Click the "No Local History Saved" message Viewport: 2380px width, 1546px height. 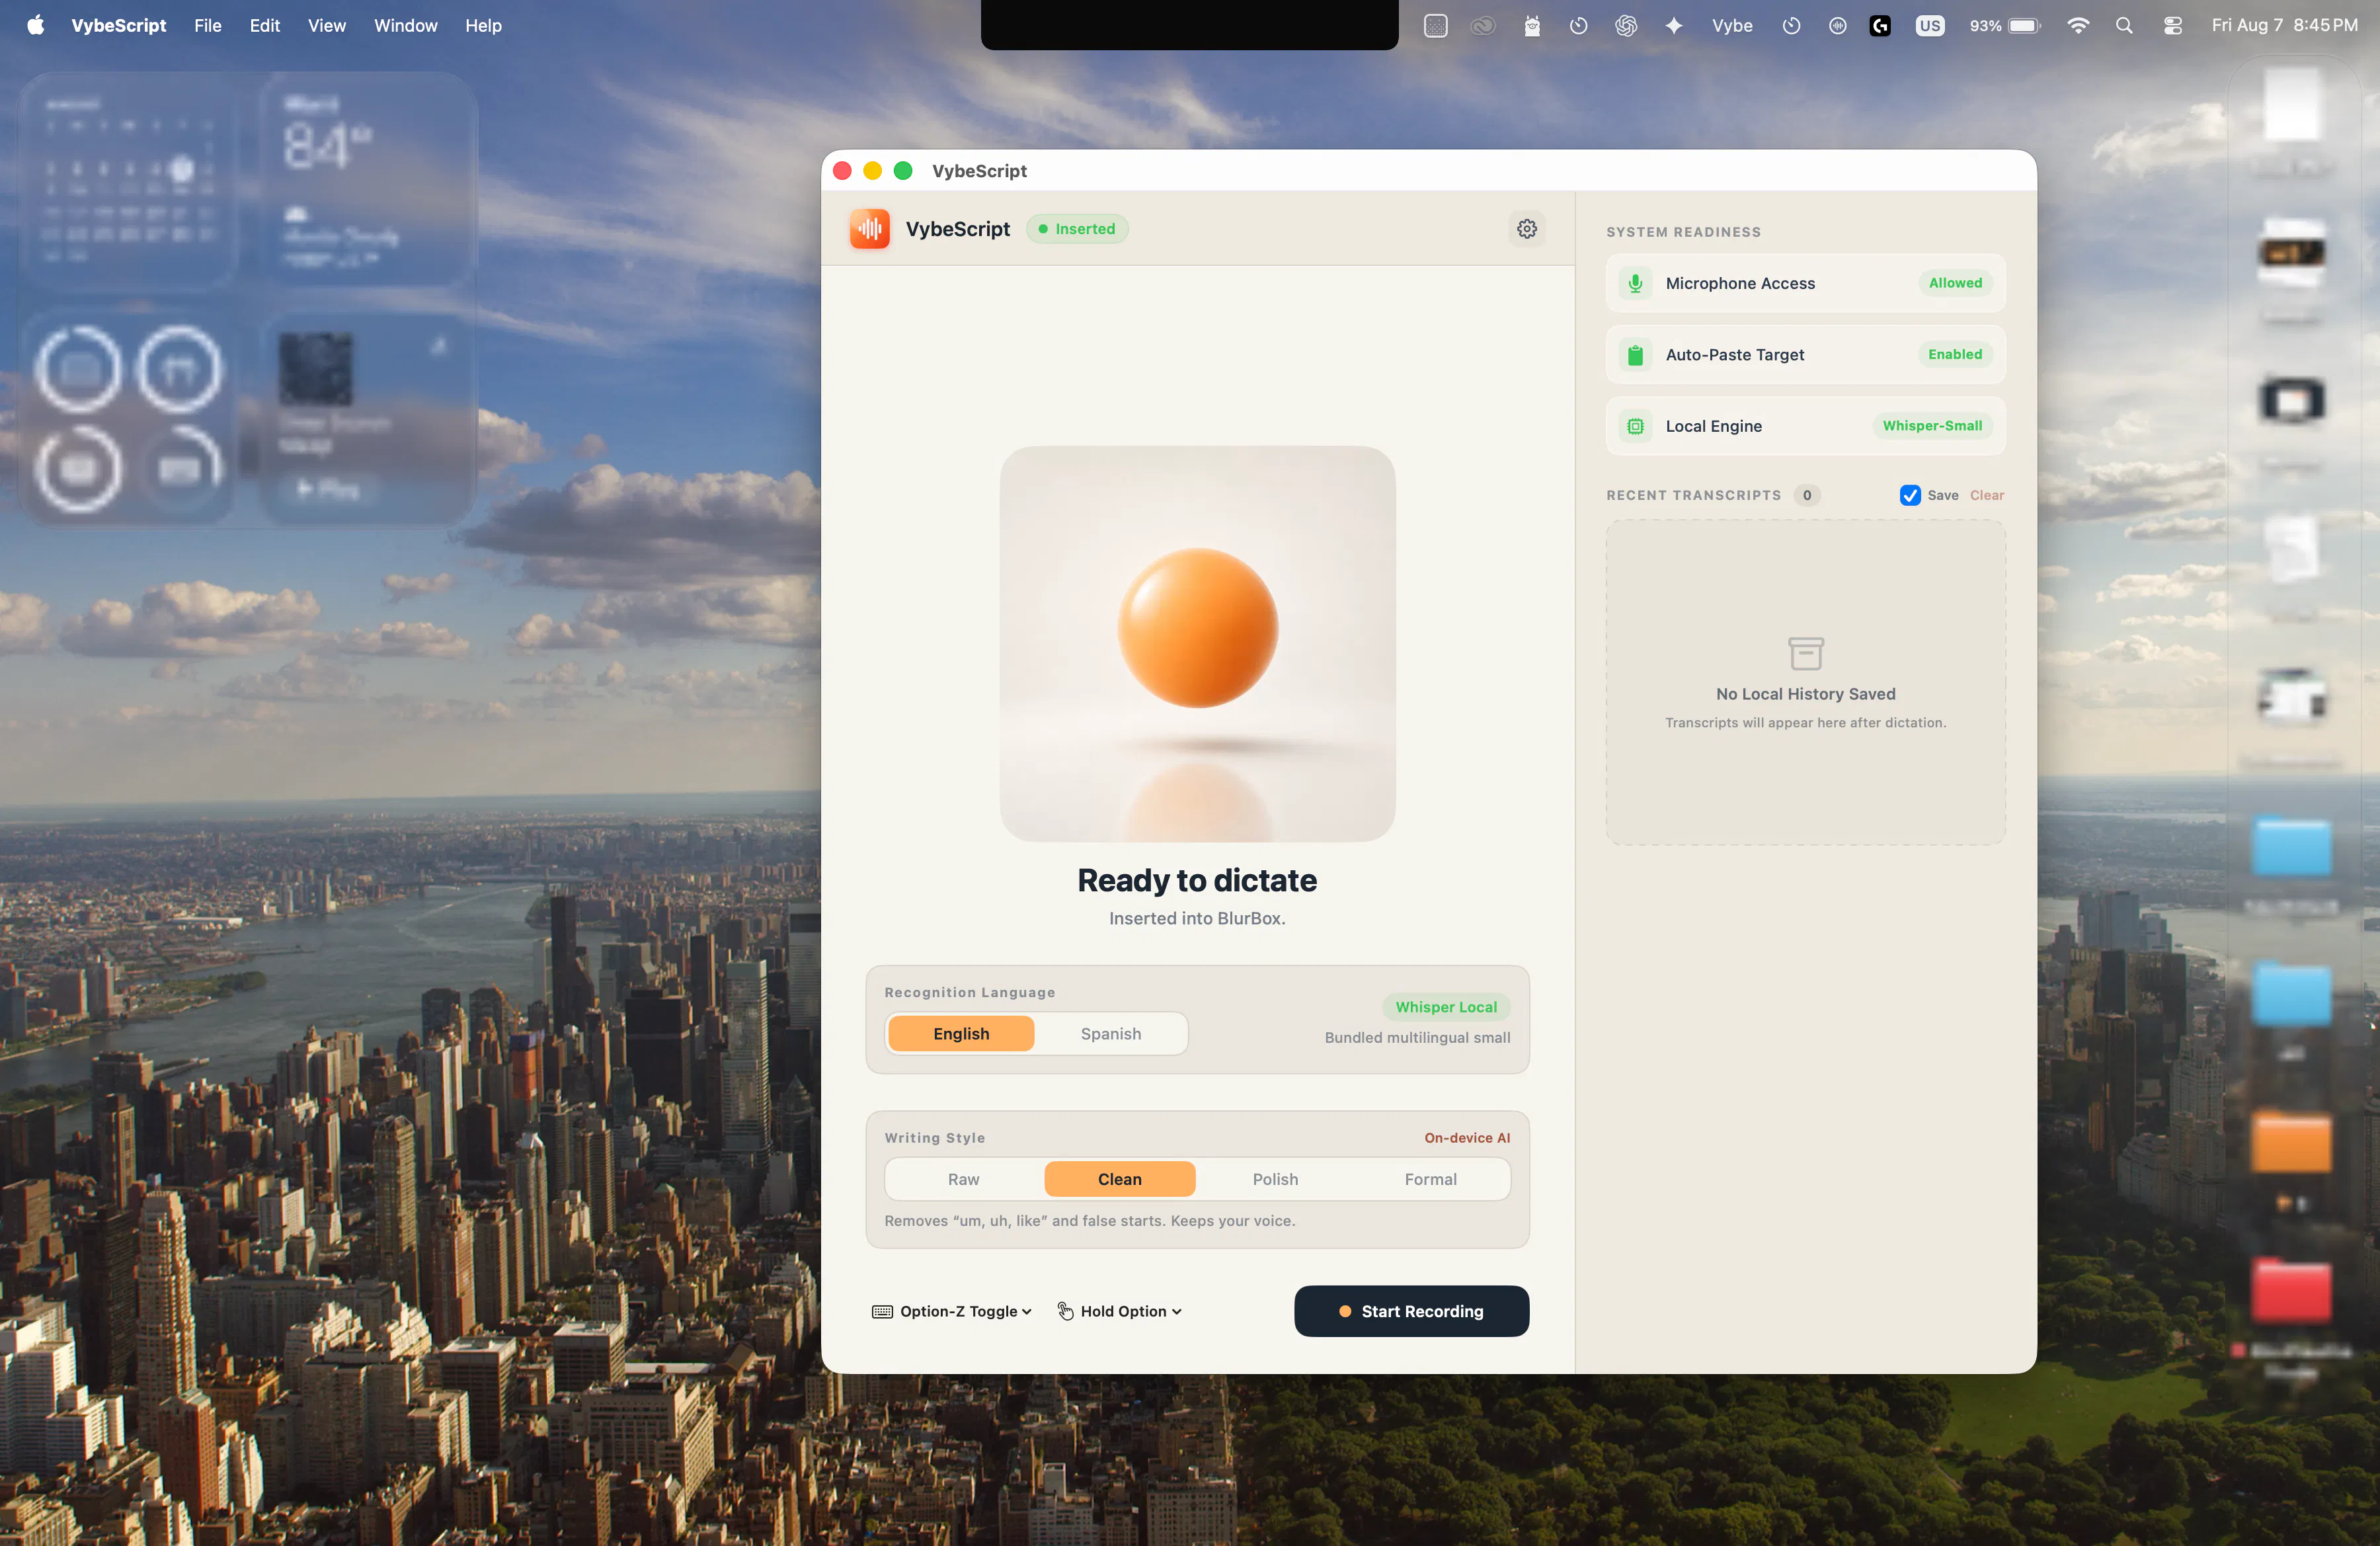click(x=1805, y=694)
